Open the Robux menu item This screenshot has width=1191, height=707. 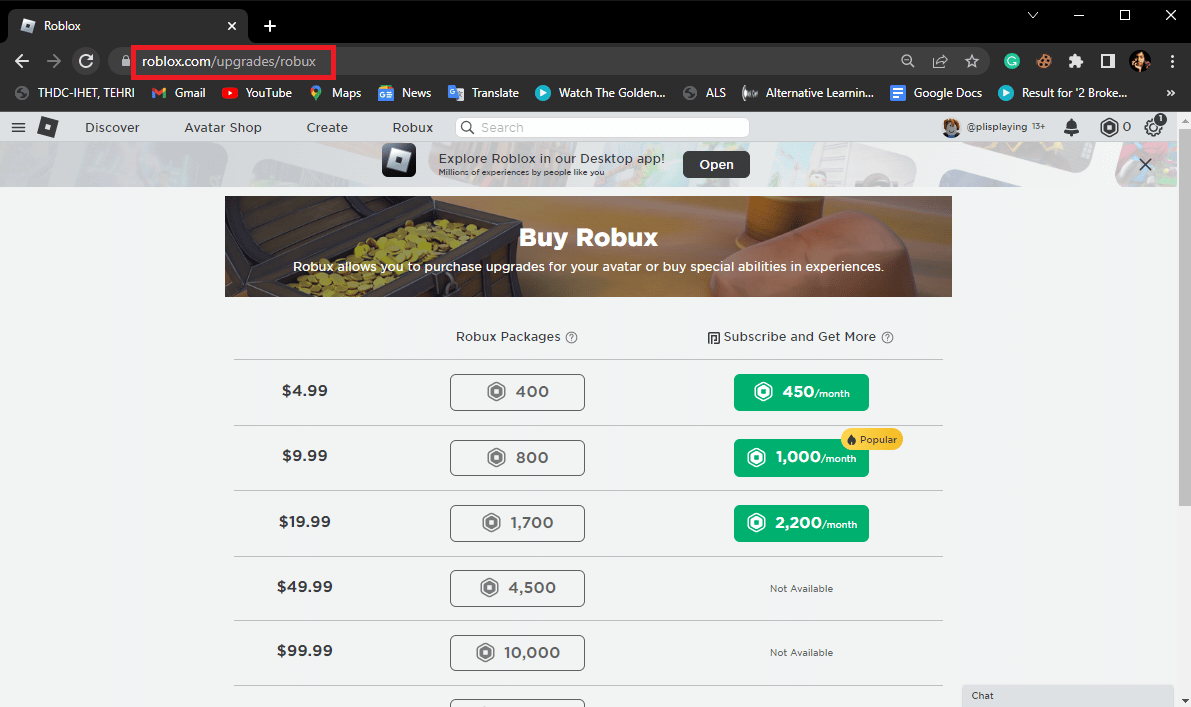[x=412, y=128]
